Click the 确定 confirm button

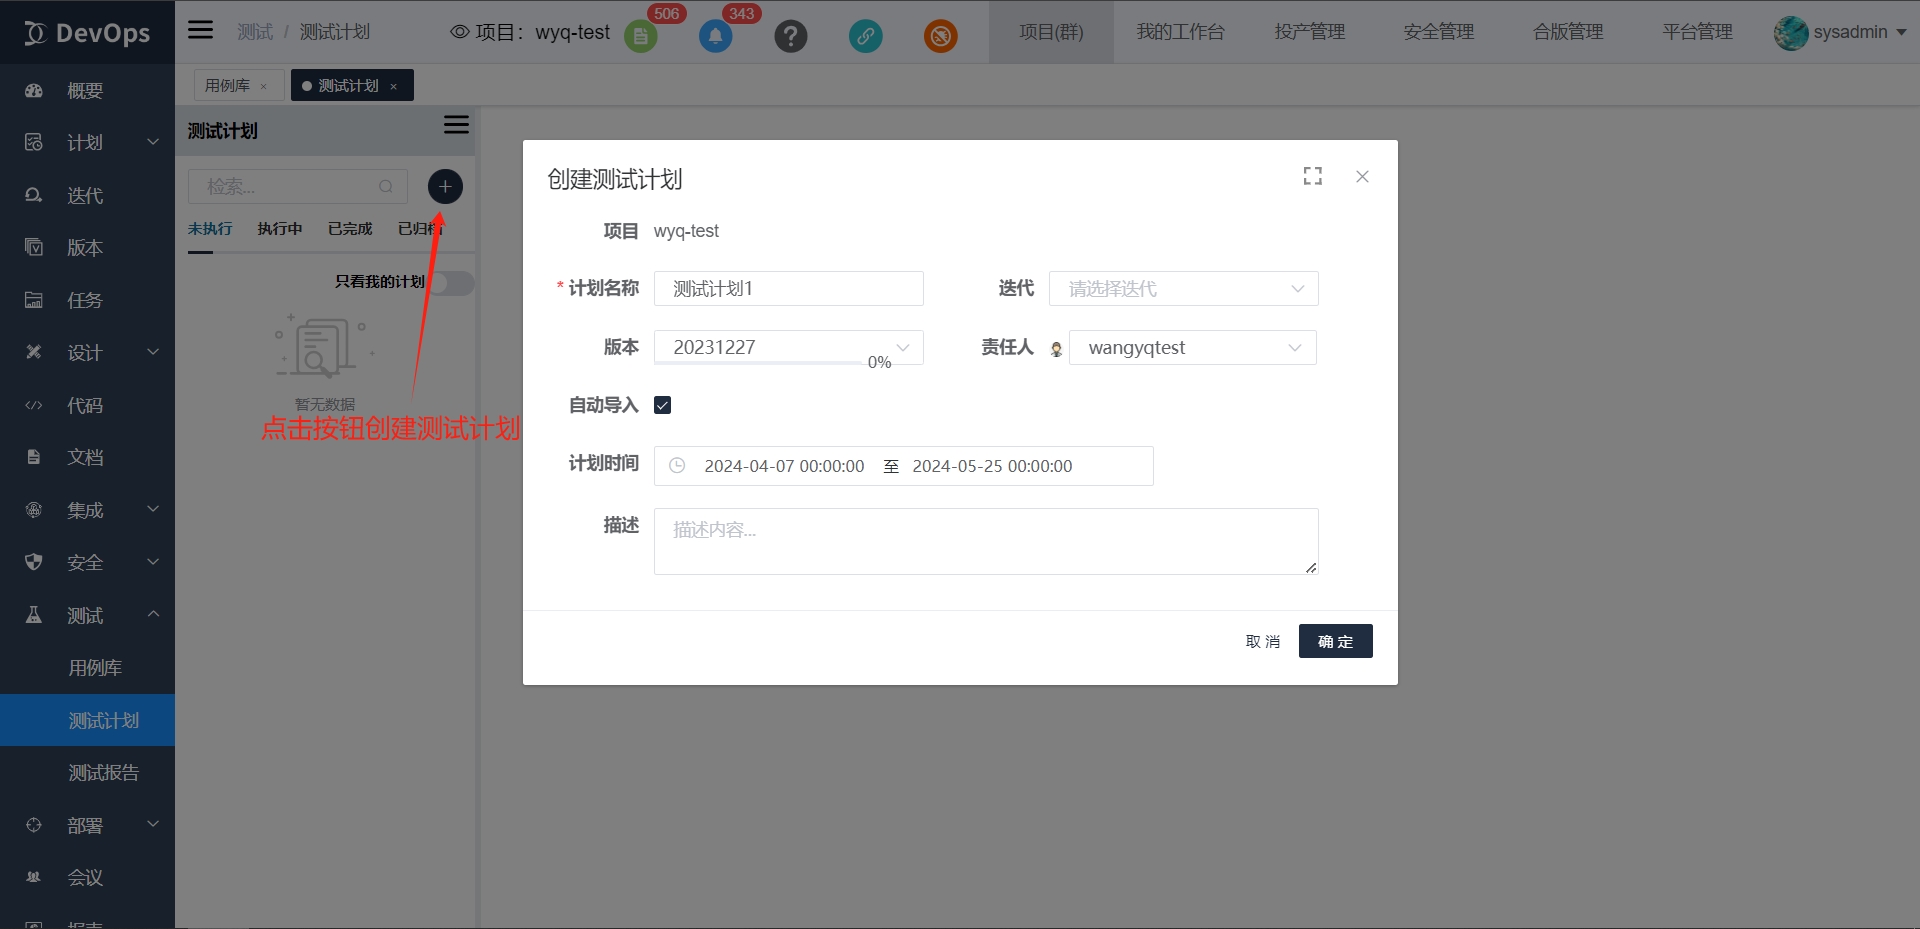pos(1335,641)
